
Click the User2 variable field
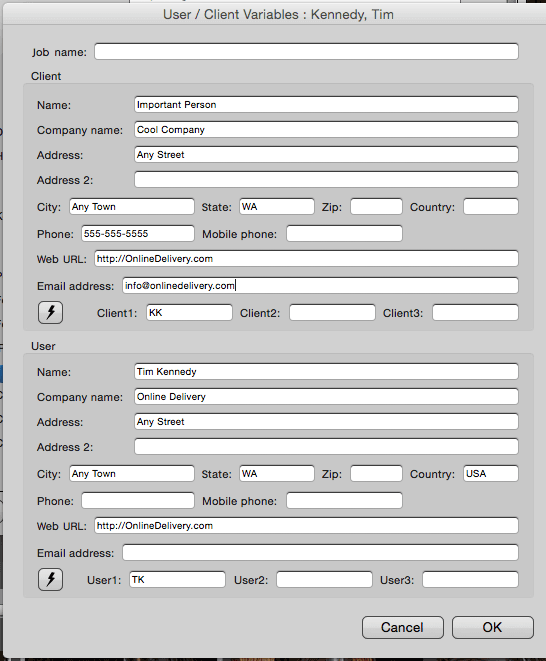[324, 580]
